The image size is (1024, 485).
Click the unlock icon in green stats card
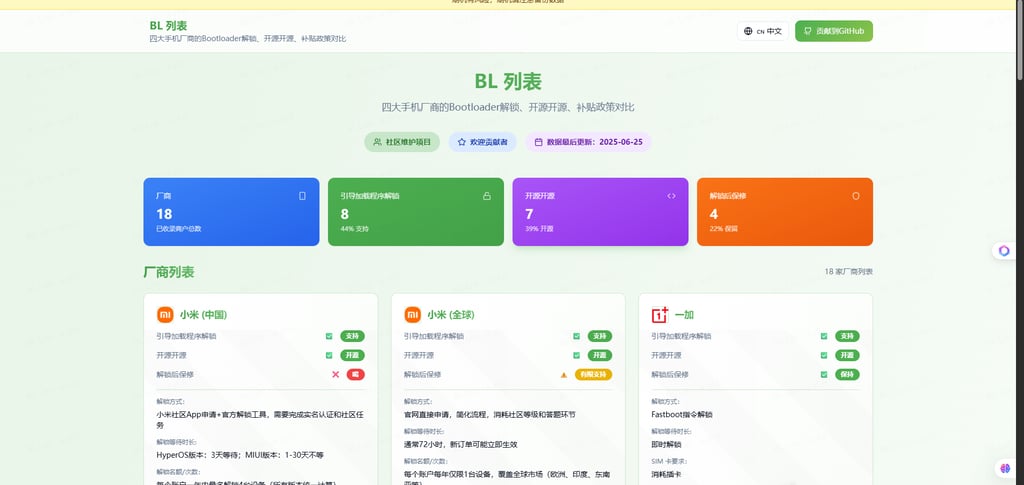tap(487, 195)
